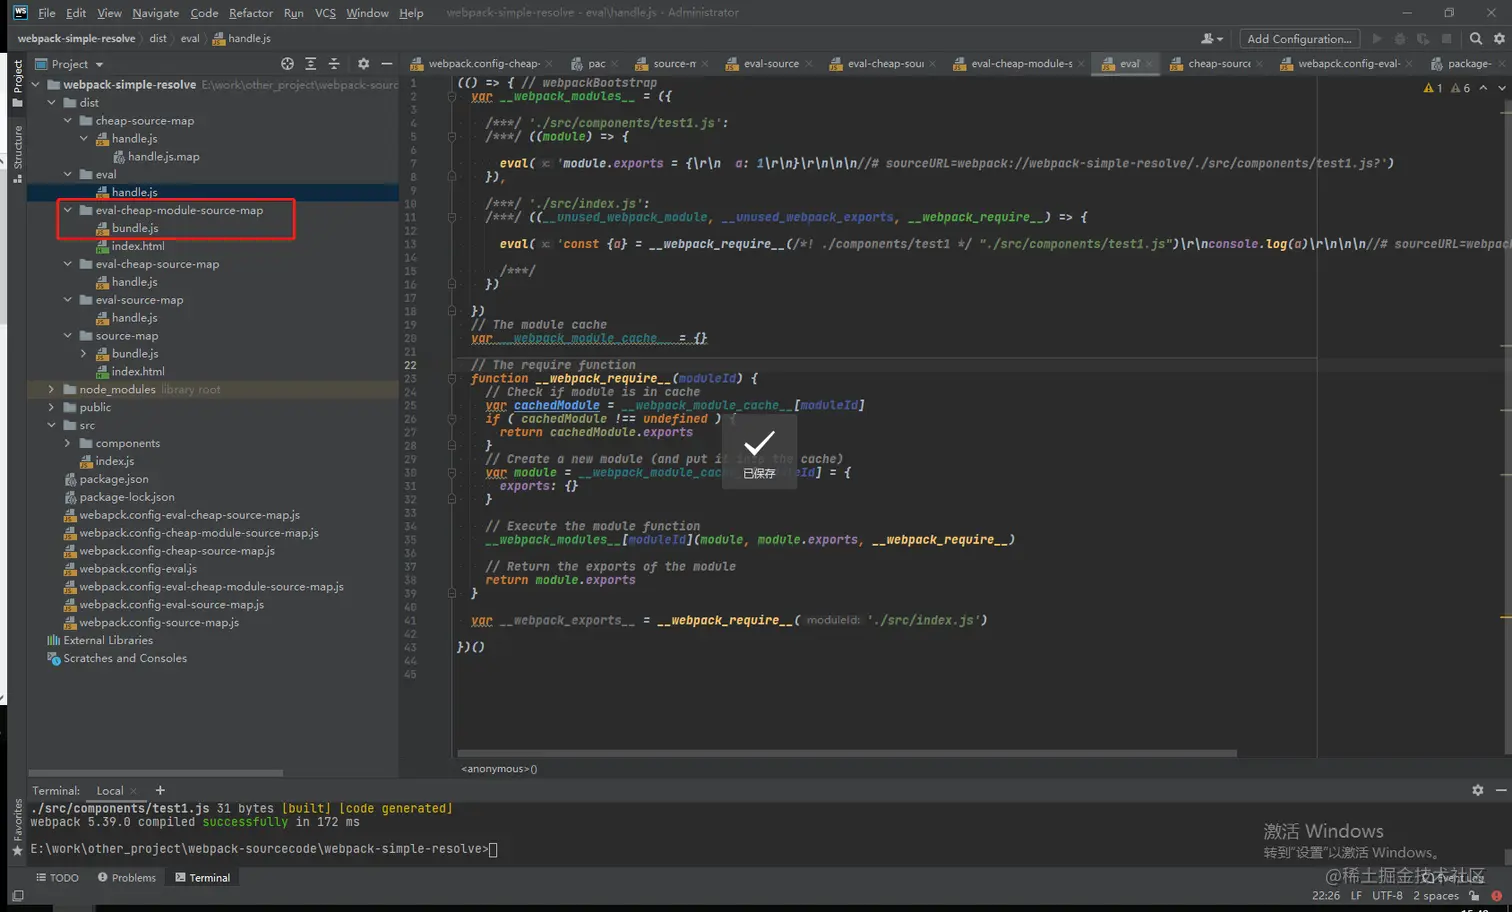Select webpack.config-eval.js in the project tree
The height and width of the screenshot is (912, 1512).
138,569
